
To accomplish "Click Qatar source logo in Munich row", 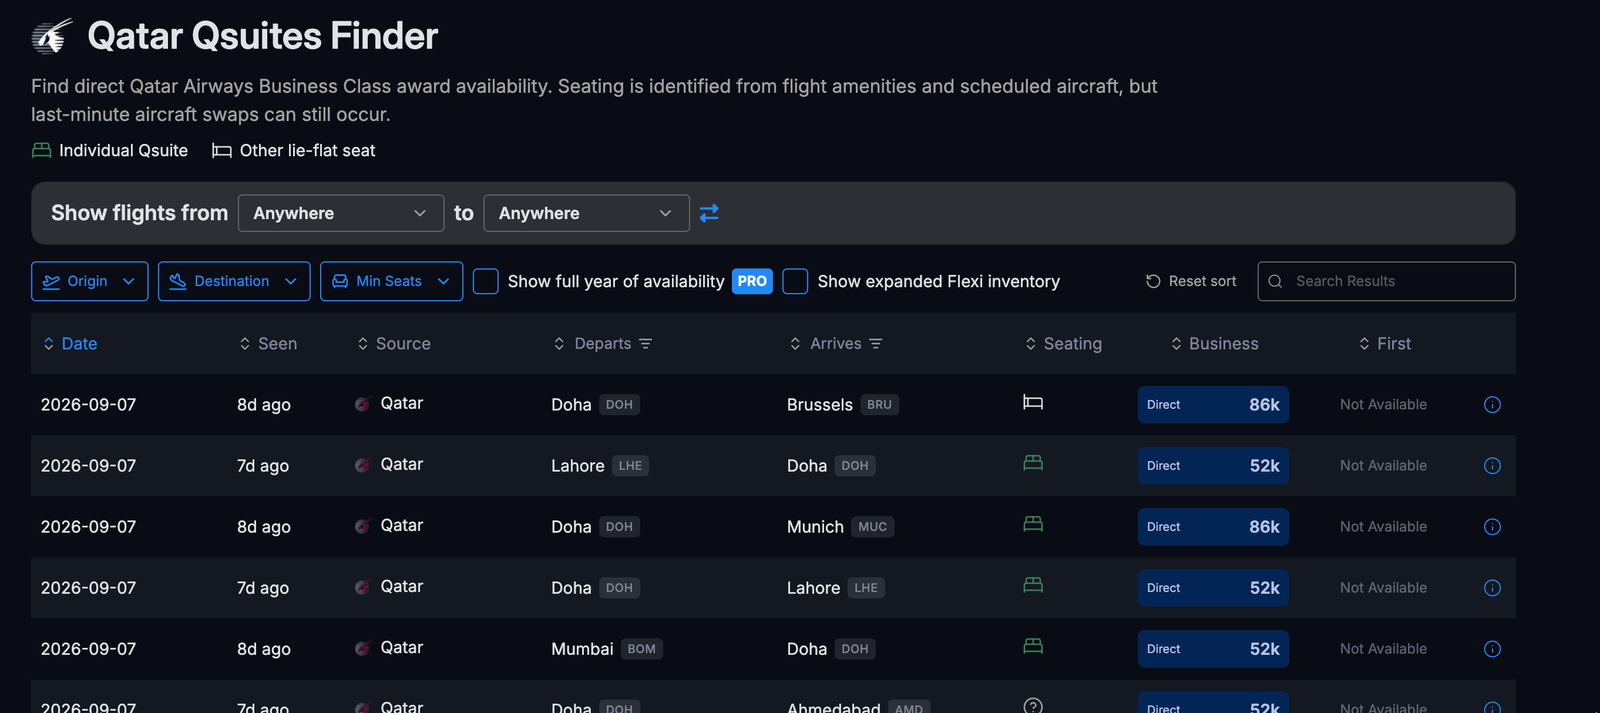I will point(362,526).
